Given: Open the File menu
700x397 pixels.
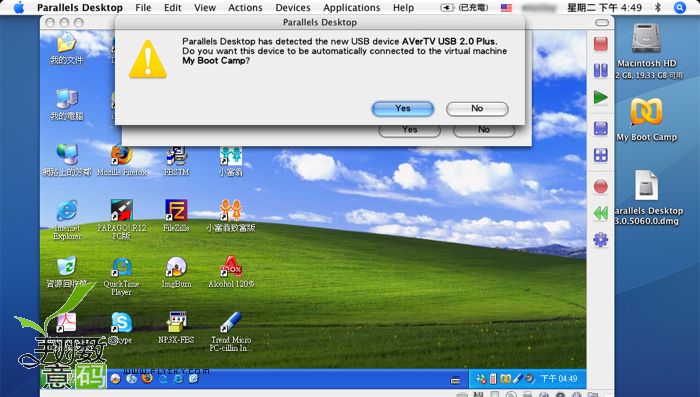Looking at the screenshot, I should point(143,8).
